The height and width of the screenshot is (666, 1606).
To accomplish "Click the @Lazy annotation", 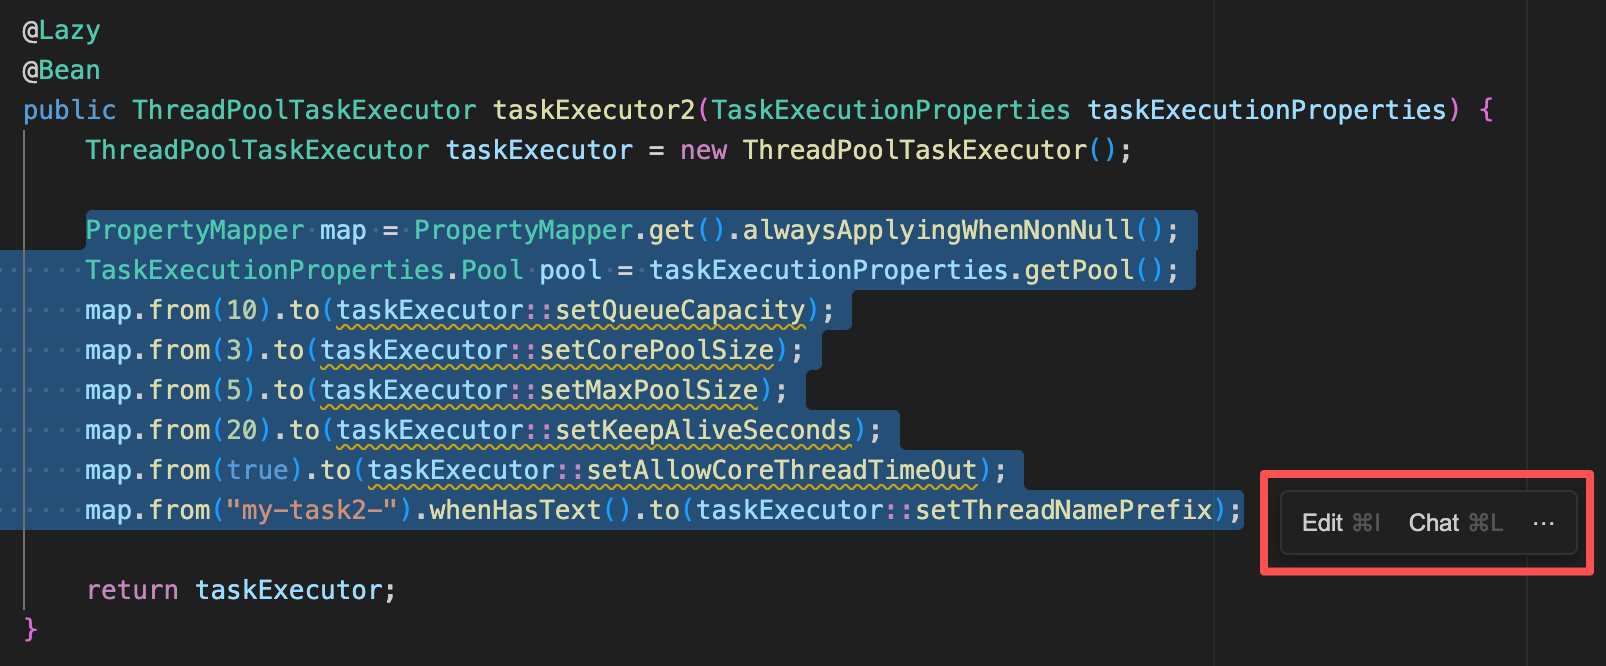I will 61,31.
